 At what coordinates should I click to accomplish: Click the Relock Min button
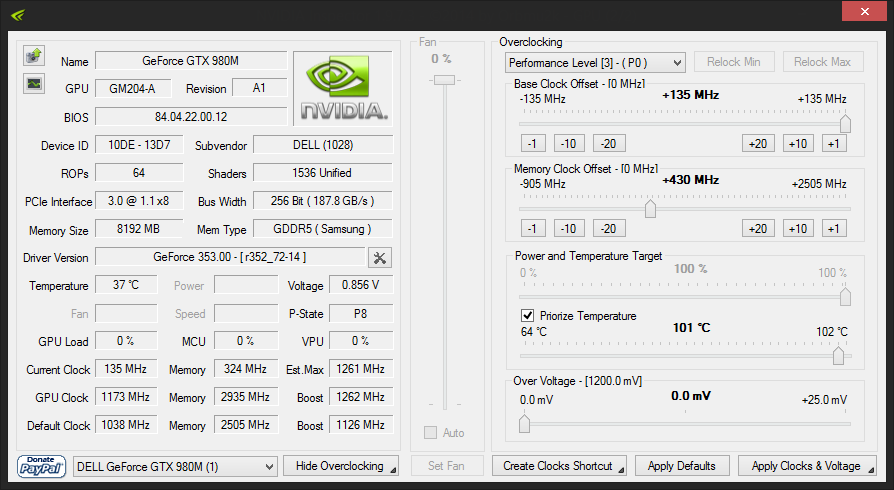(734, 62)
